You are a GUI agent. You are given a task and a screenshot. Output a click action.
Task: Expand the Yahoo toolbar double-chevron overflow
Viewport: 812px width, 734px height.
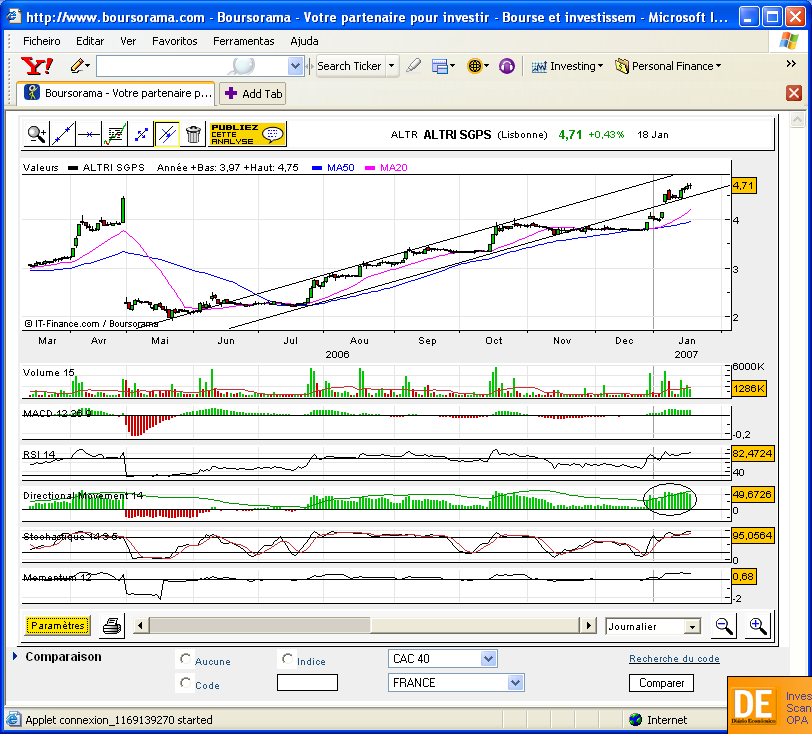pyautogui.click(x=791, y=64)
